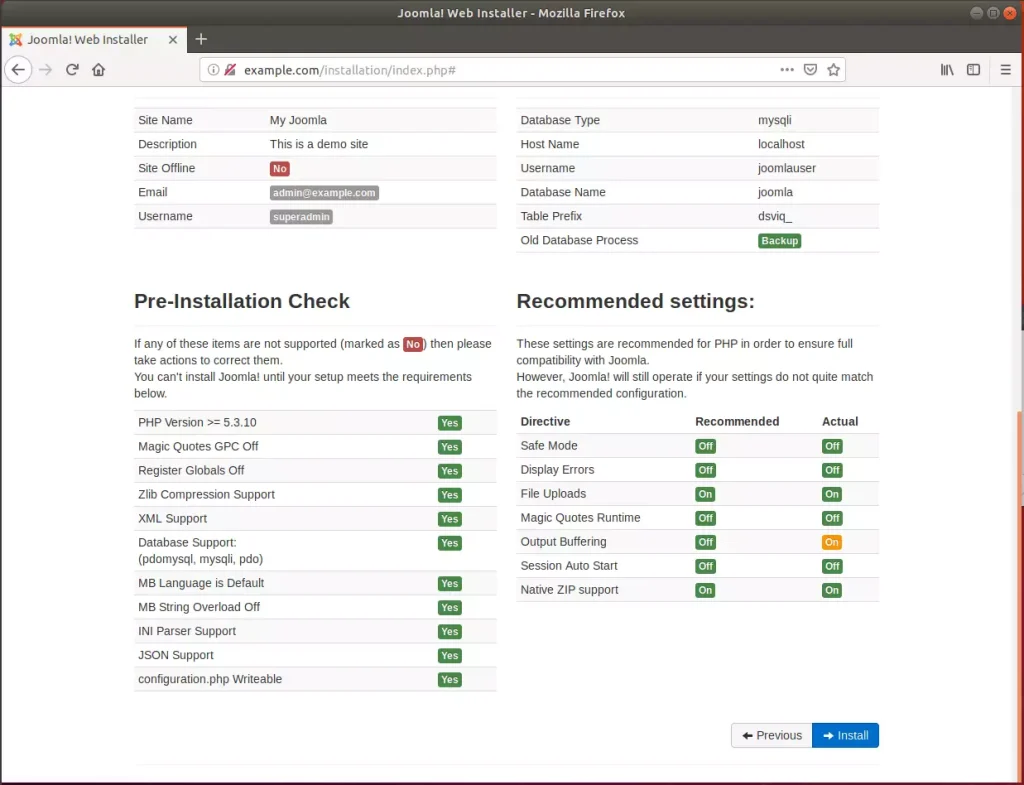Click the Yes badge for PHP Version
This screenshot has height=785, width=1024.
click(x=449, y=423)
